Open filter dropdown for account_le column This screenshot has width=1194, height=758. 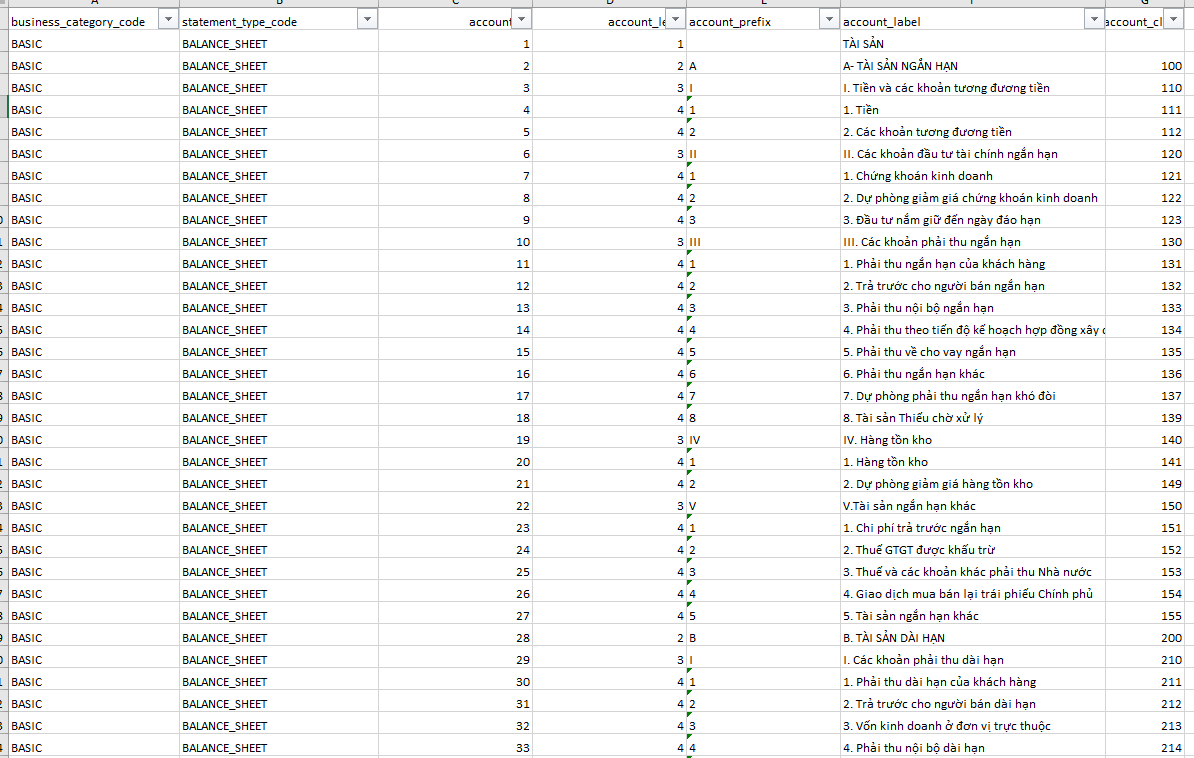pos(675,20)
